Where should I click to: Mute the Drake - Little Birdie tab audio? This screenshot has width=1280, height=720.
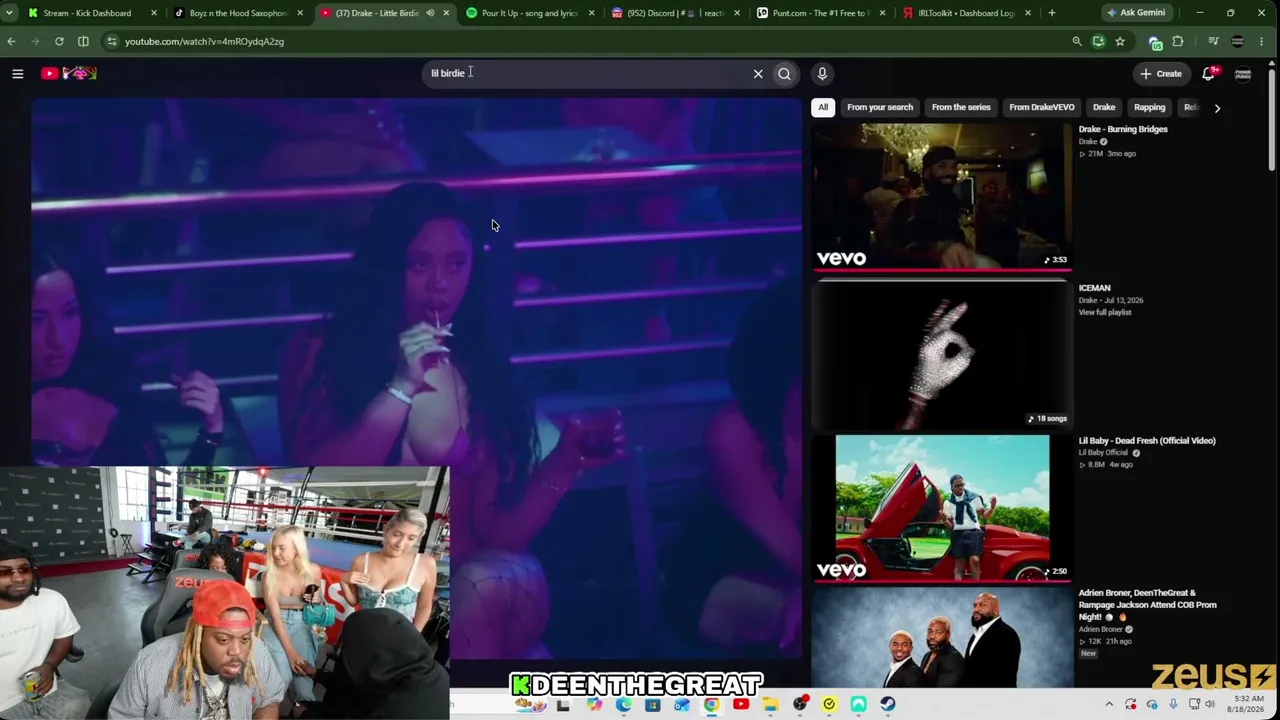pyautogui.click(x=430, y=13)
